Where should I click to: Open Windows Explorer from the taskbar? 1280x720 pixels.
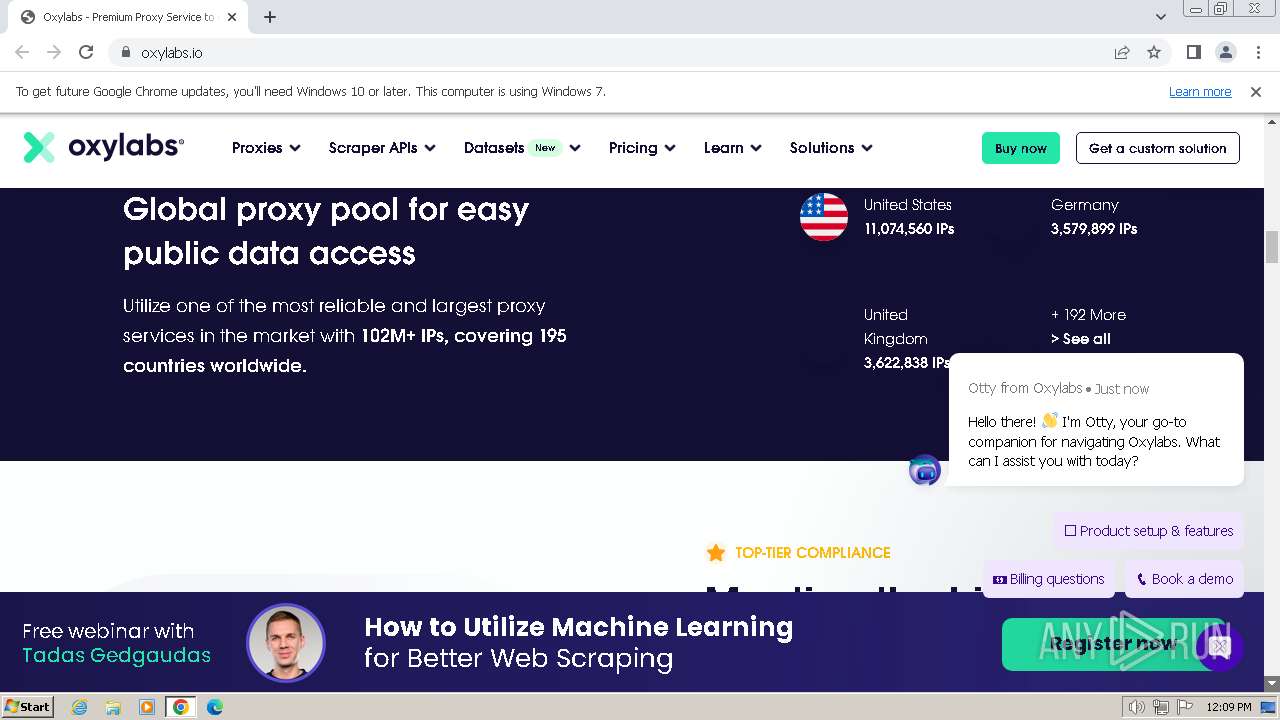[x=113, y=707]
